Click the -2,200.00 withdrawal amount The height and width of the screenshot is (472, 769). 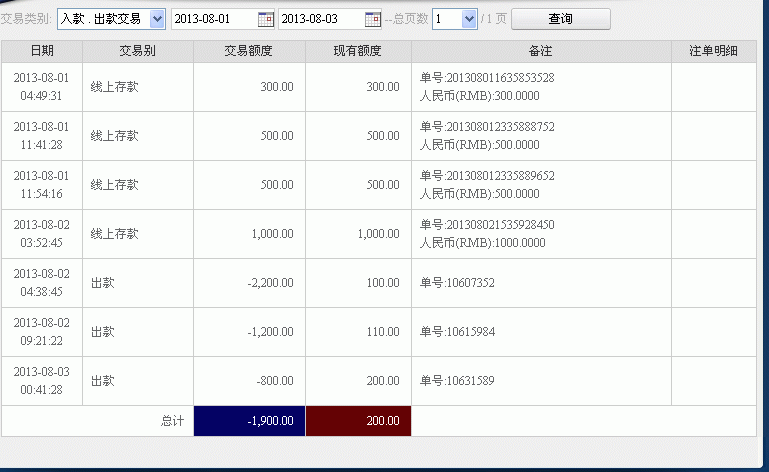click(x=270, y=283)
